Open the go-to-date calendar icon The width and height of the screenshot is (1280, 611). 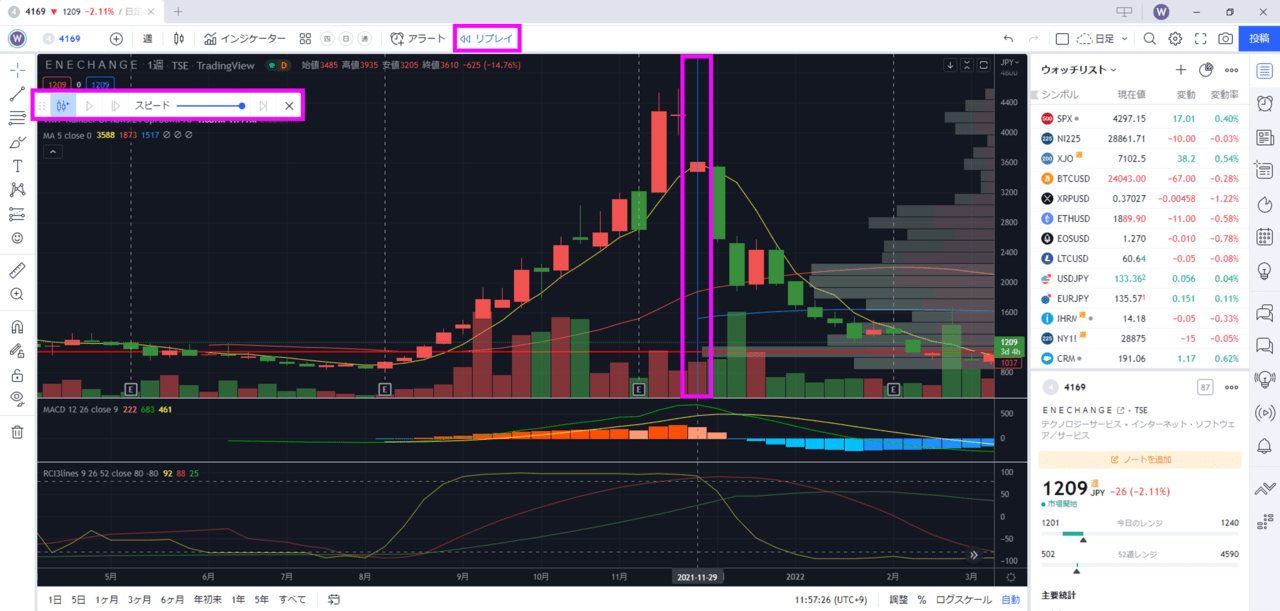pyautogui.click(x=334, y=600)
